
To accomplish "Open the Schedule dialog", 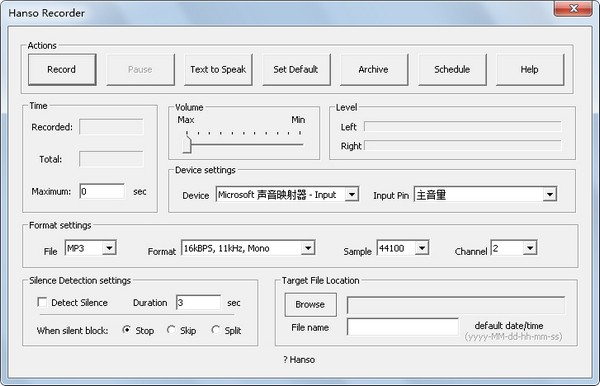I will tap(452, 70).
